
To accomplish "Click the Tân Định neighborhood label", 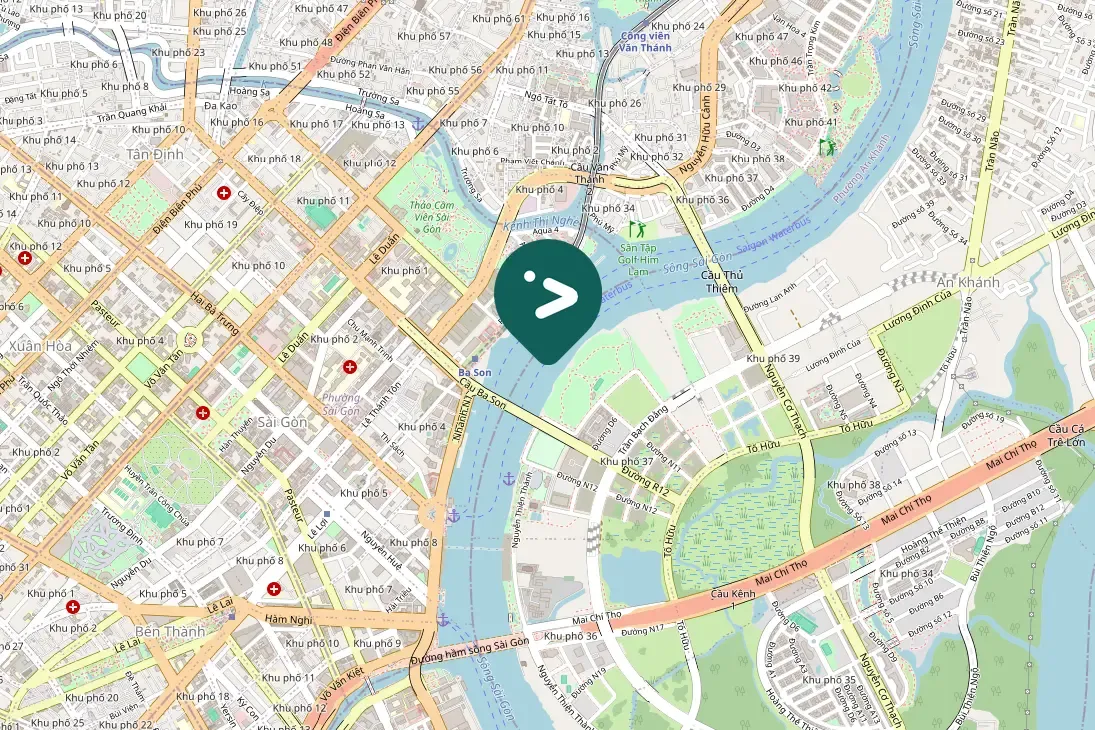I will (x=155, y=154).
